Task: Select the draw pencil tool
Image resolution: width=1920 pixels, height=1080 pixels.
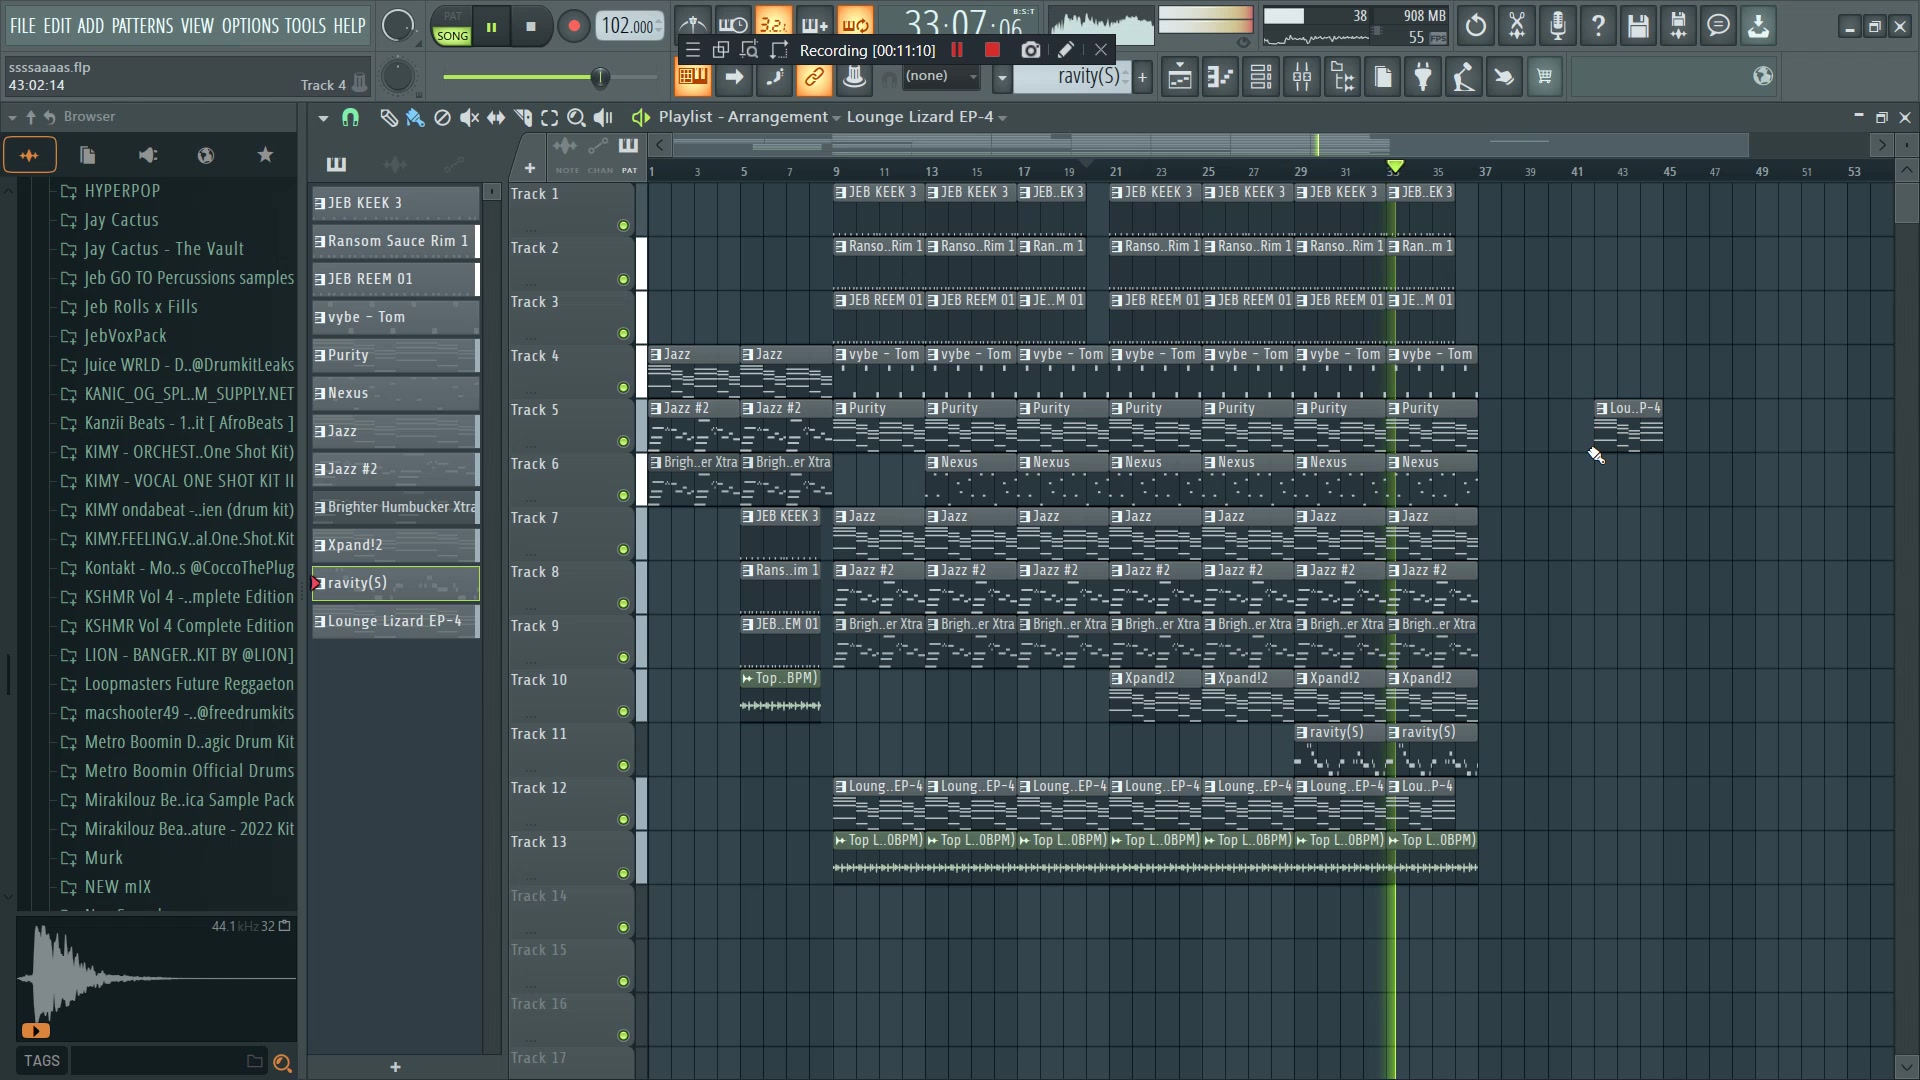Action: coord(388,118)
